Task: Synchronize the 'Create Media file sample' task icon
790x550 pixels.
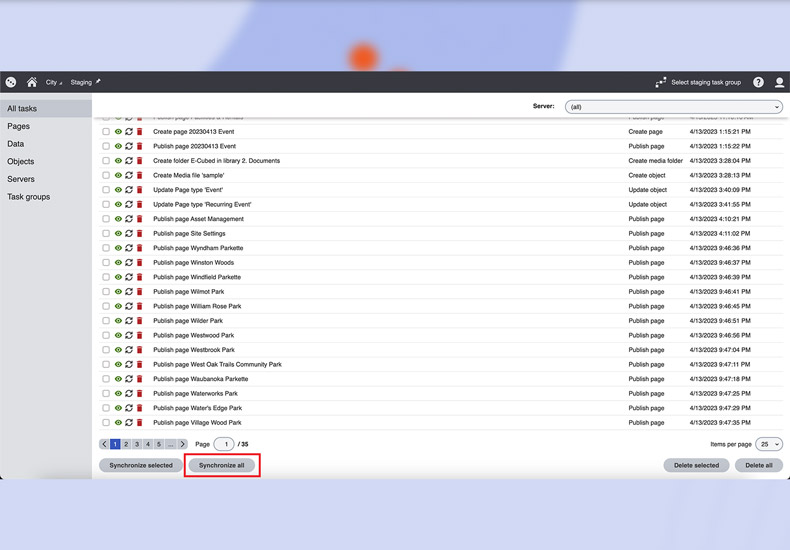Action: coord(129,175)
